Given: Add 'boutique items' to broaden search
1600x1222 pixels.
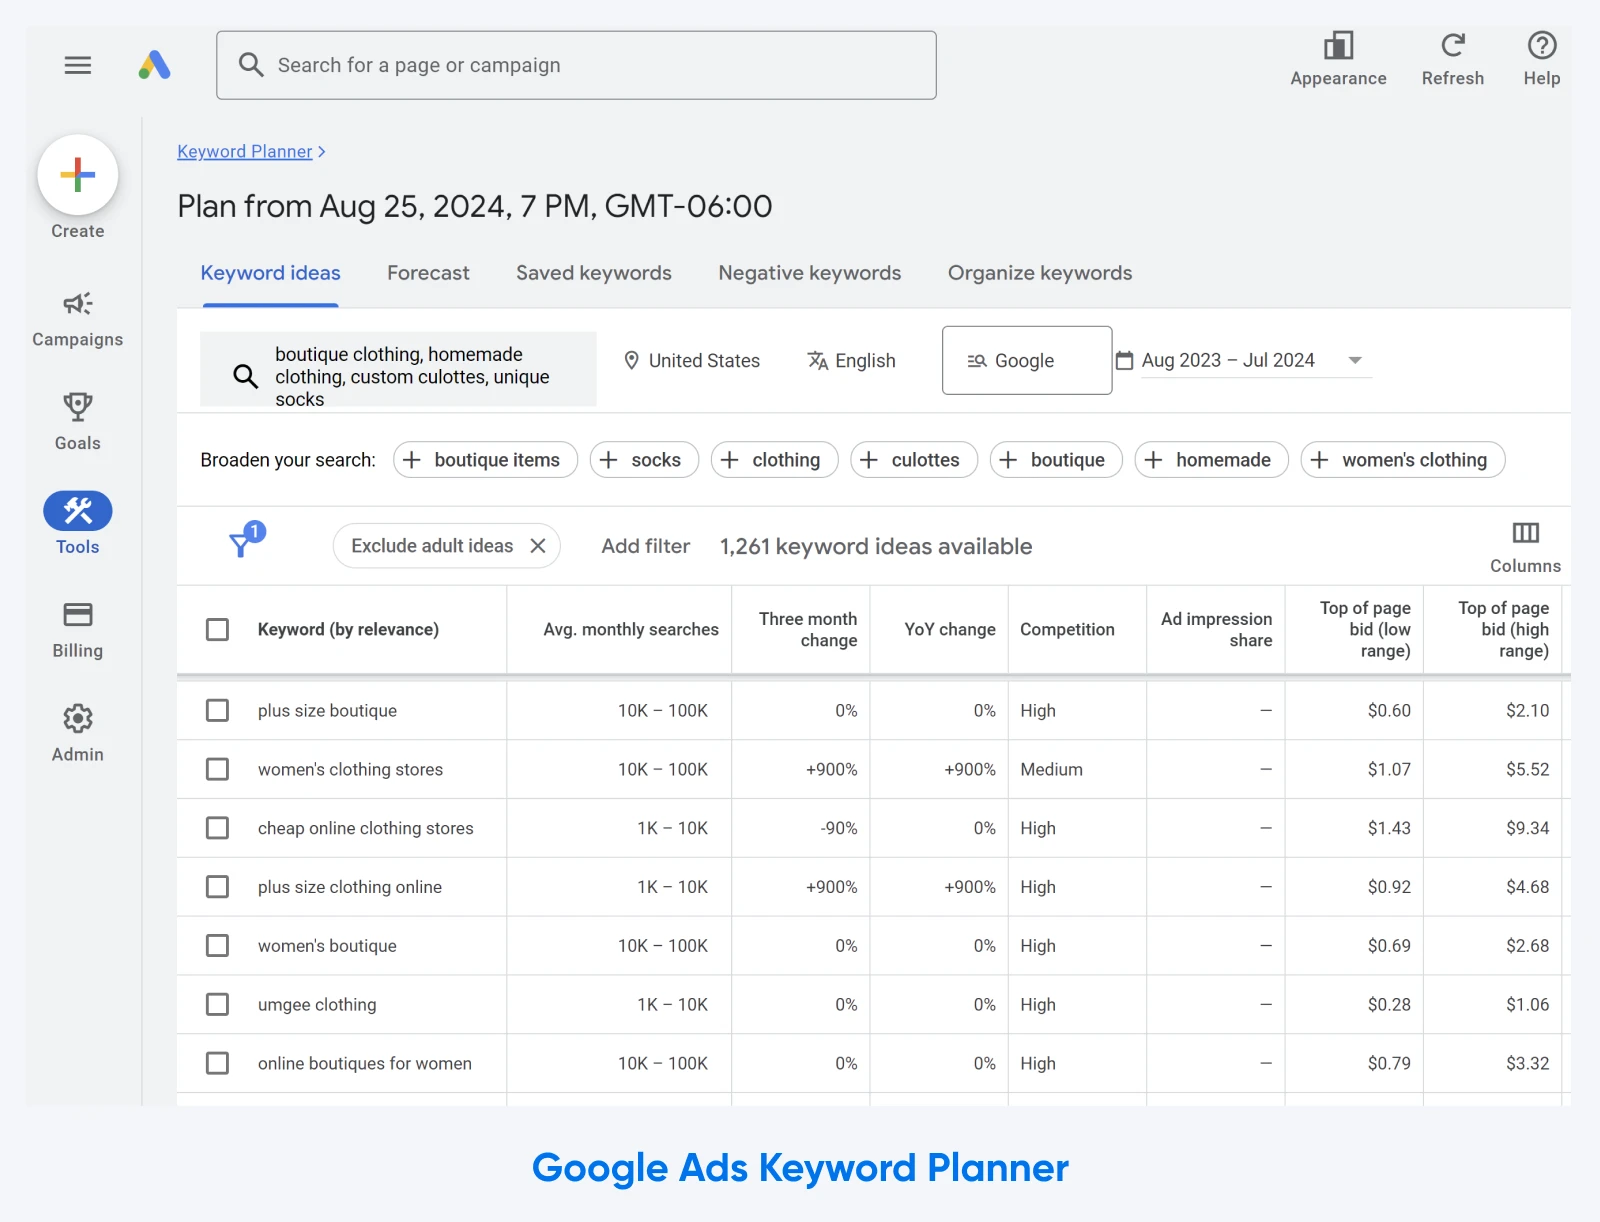Looking at the screenshot, I should tap(485, 460).
